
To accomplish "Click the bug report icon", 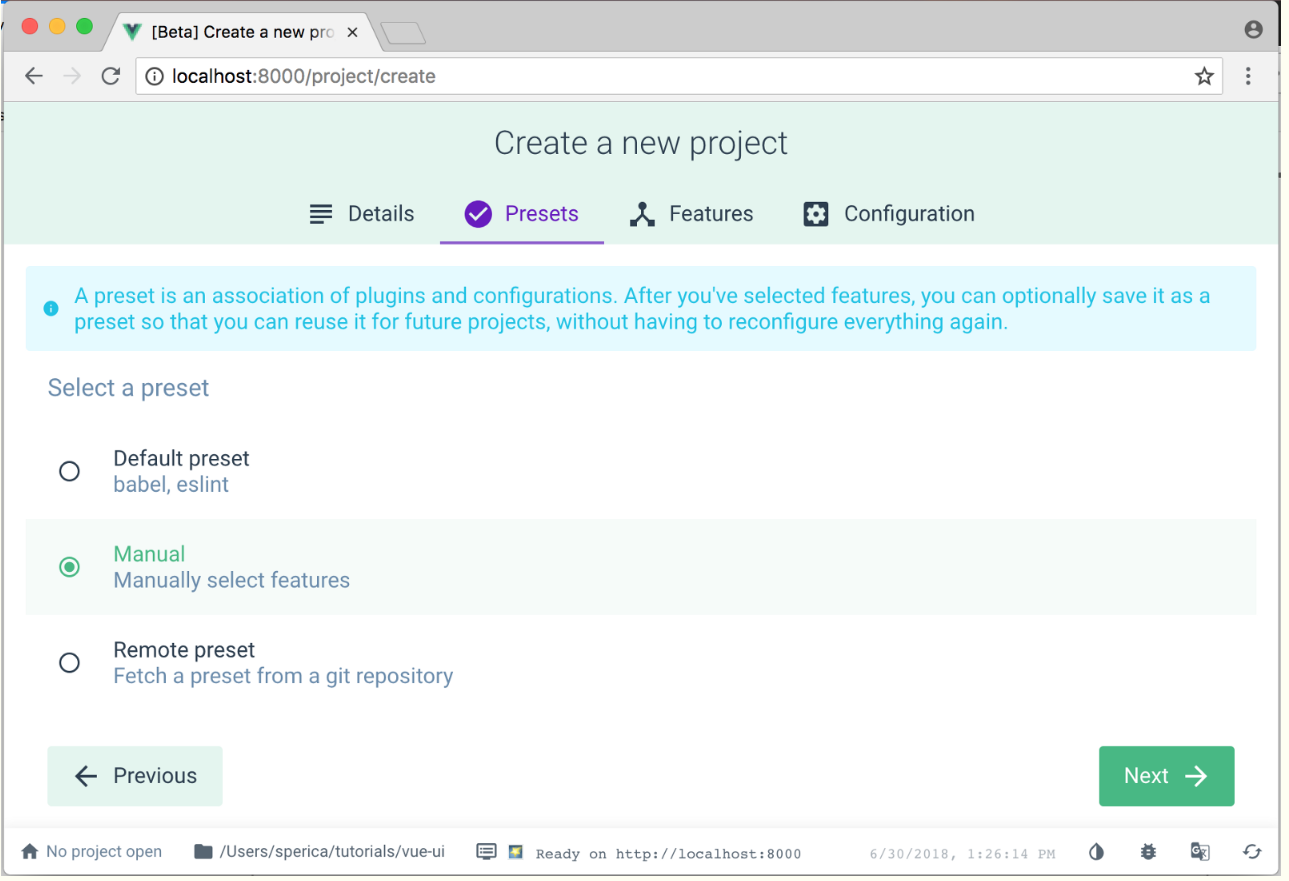I will coord(1148,852).
